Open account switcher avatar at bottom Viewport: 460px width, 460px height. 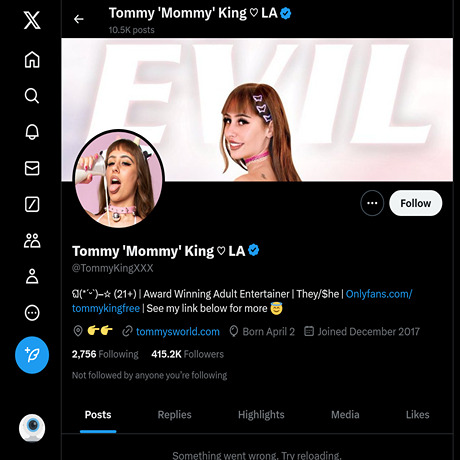click(32, 428)
